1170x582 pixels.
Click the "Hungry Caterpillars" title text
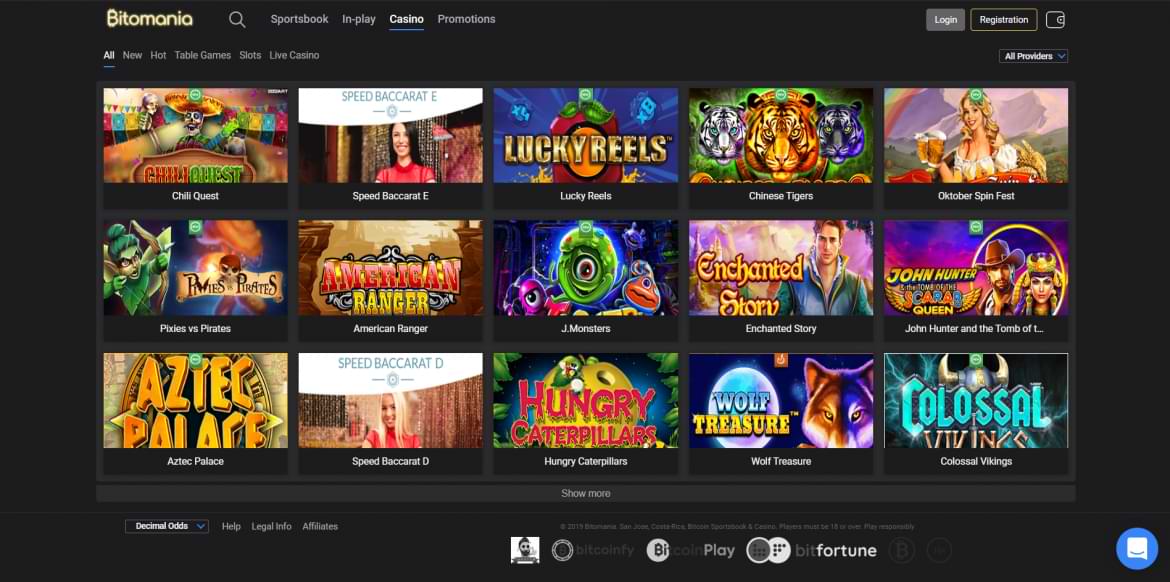coord(586,461)
